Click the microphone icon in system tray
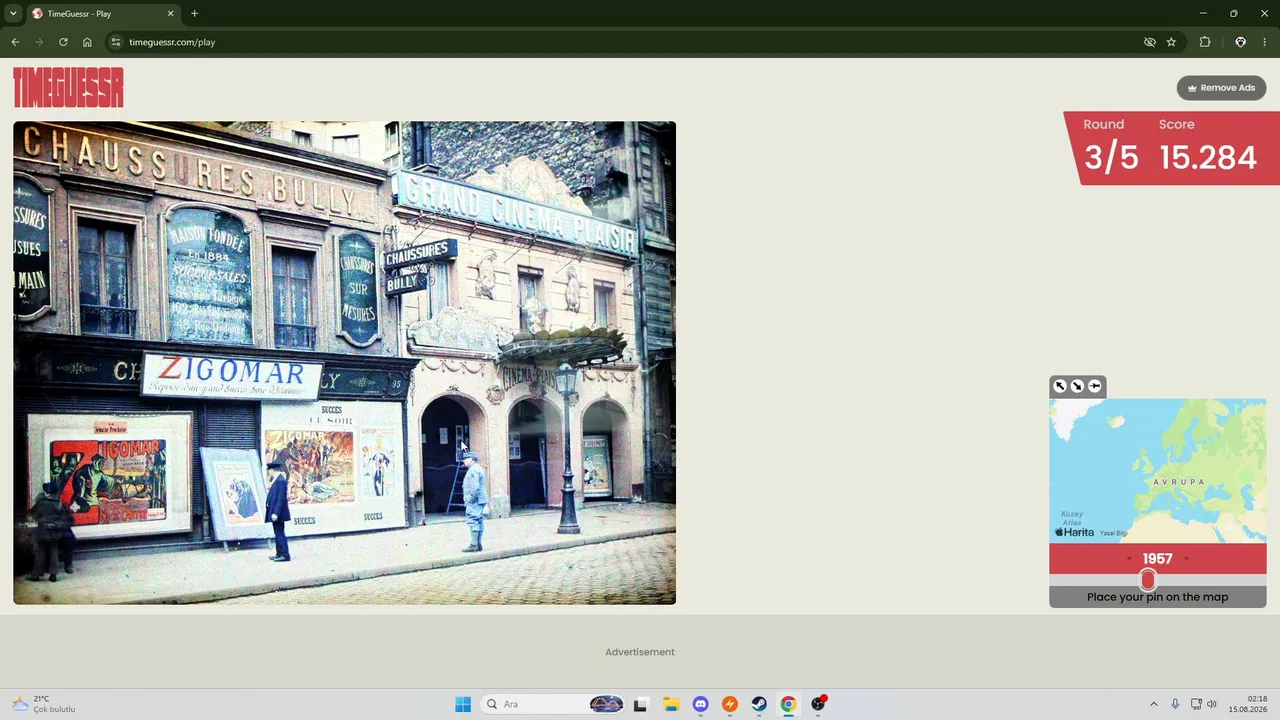The height and width of the screenshot is (720, 1280). pos(1175,704)
